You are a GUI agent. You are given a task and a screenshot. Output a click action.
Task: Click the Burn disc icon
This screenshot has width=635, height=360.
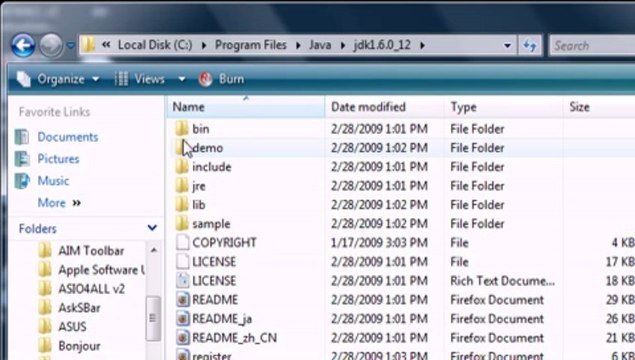205,79
